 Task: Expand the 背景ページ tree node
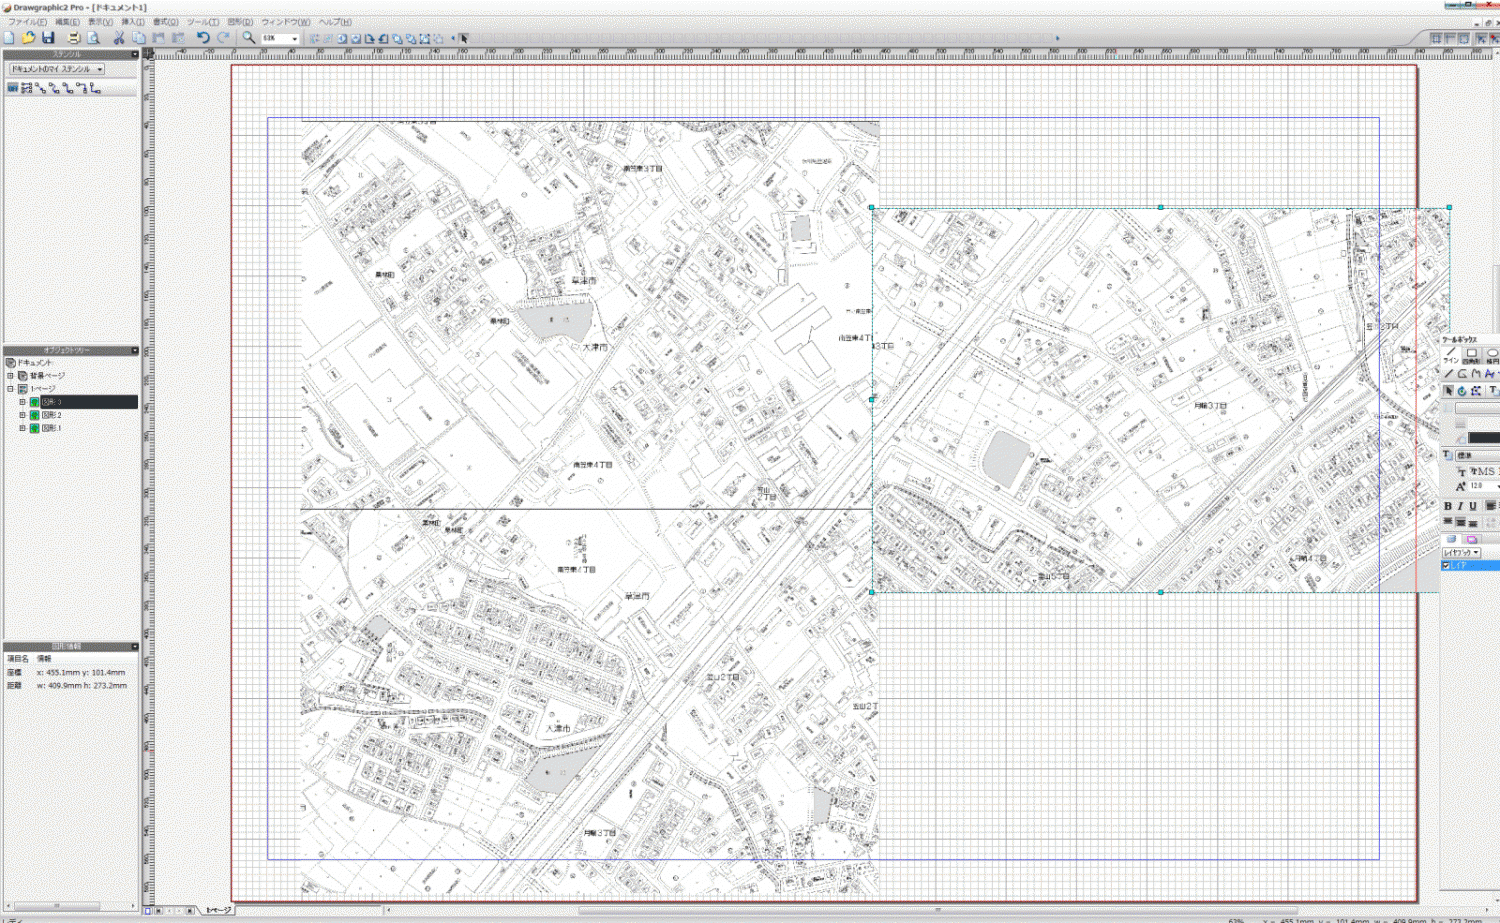point(11,376)
